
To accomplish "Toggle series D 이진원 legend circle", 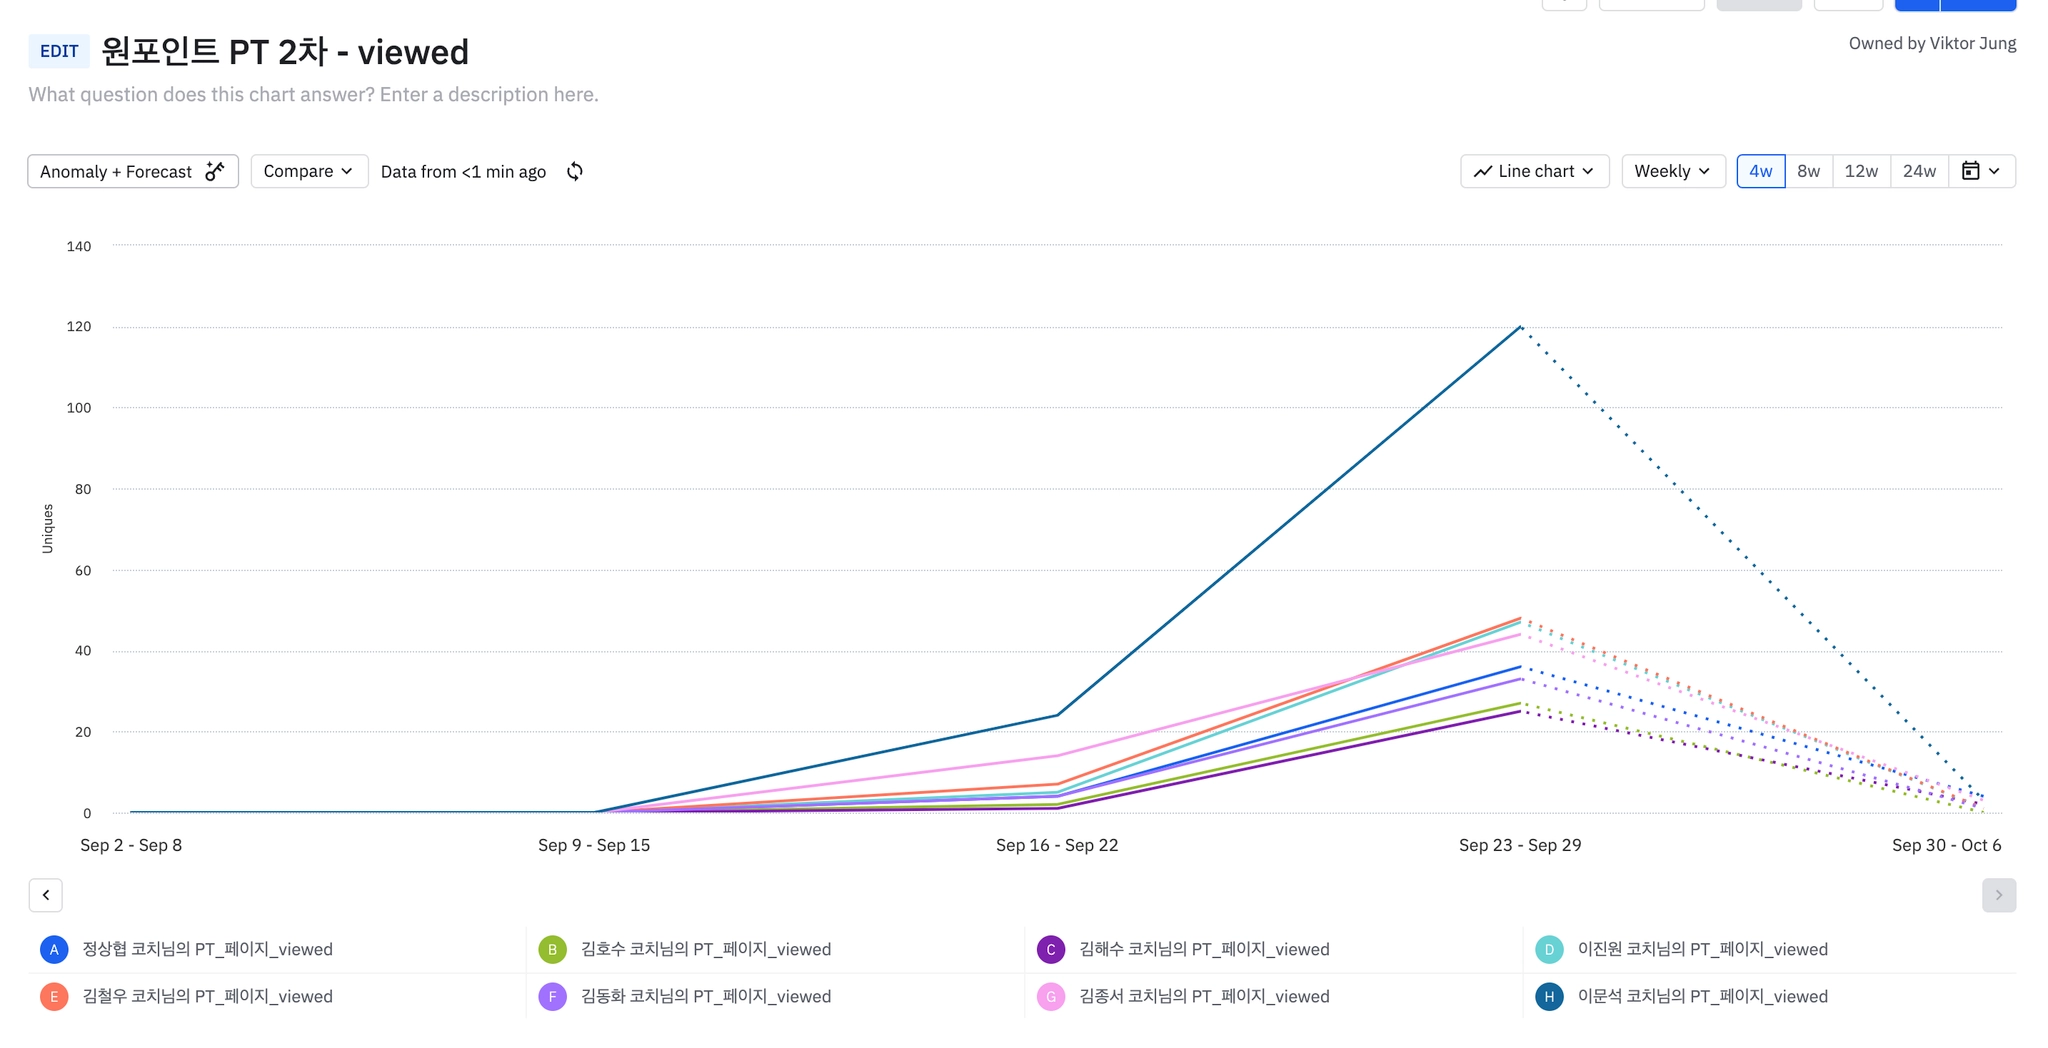I will point(1549,949).
